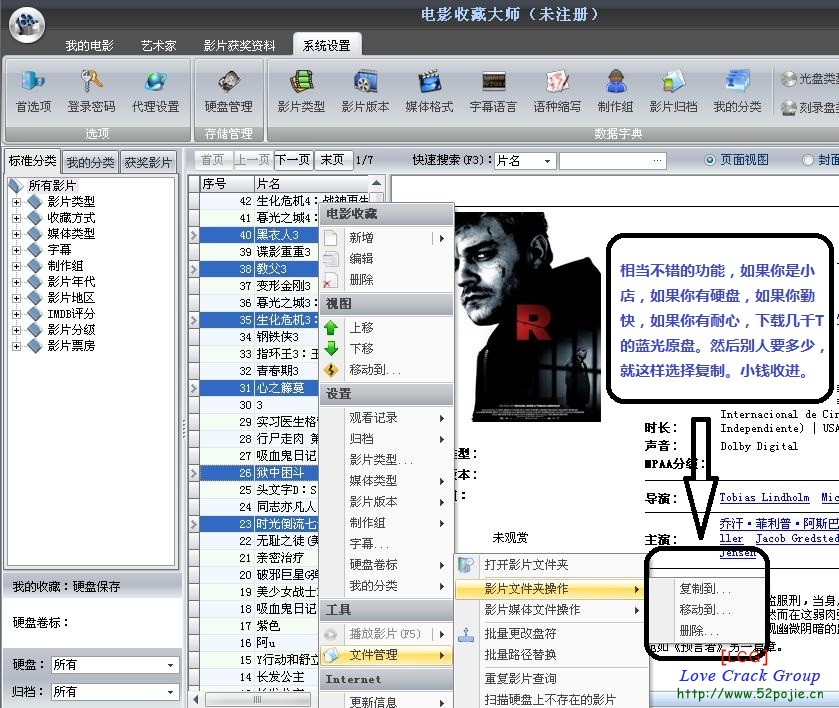
Task: Switch to the 我的电影 tab
Action: [89, 46]
